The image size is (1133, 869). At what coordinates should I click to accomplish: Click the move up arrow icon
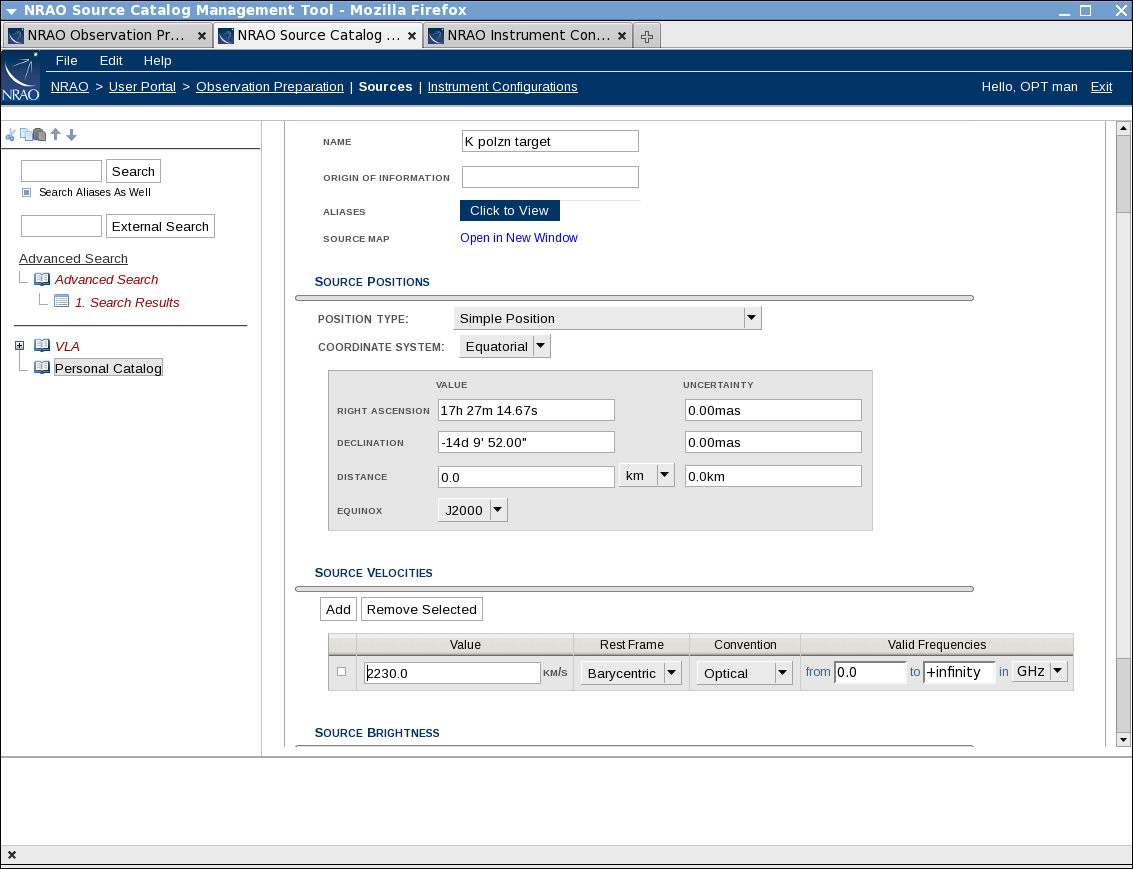(x=56, y=135)
